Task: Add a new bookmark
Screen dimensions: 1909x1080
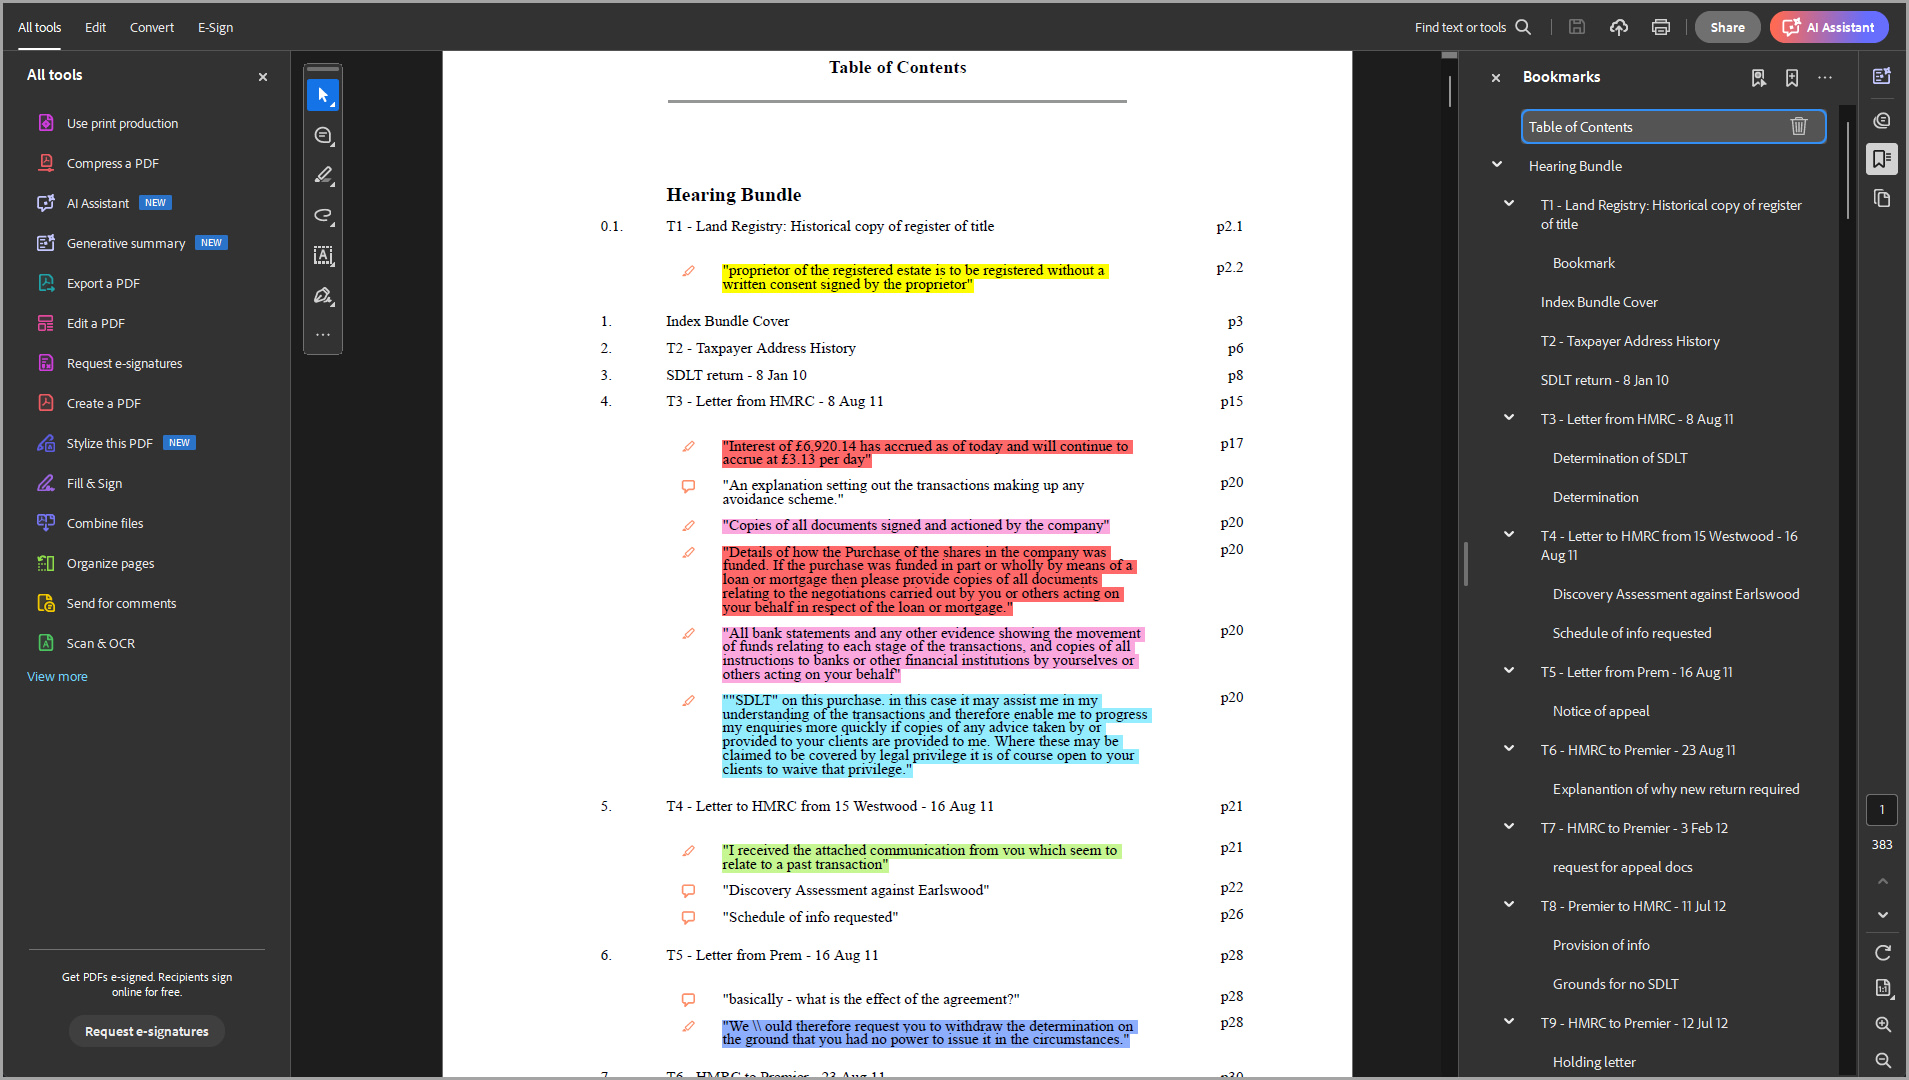Action: tap(1792, 77)
